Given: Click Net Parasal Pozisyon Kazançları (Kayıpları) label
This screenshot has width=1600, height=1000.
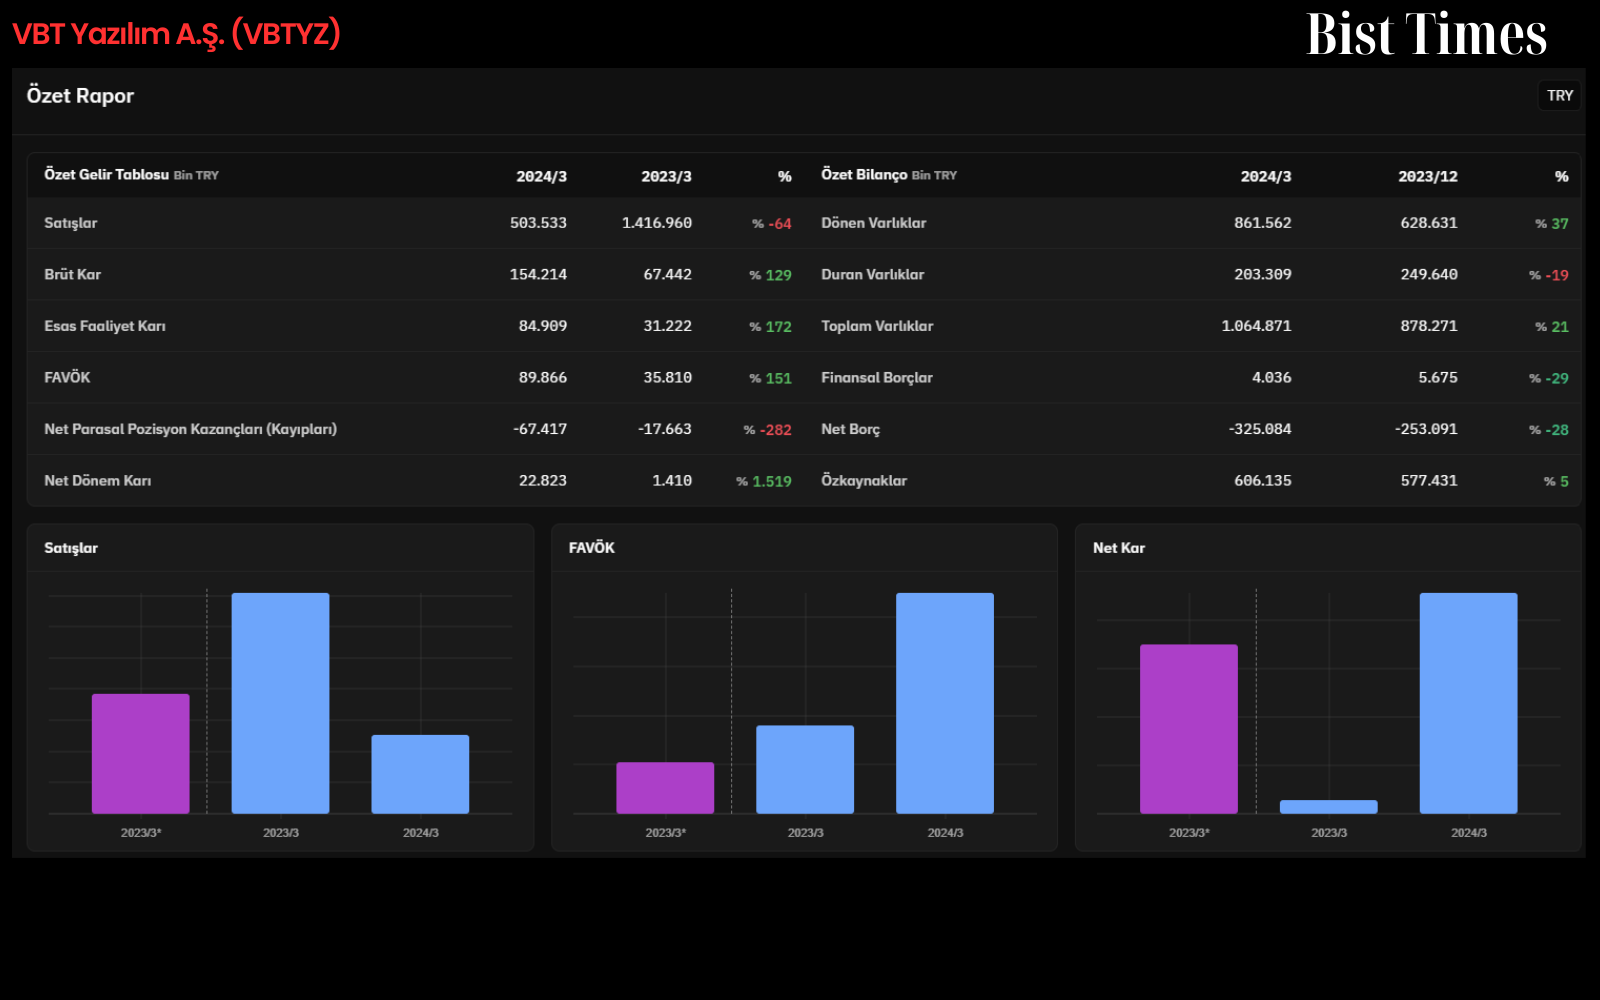Looking at the screenshot, I should click(190, 429).
